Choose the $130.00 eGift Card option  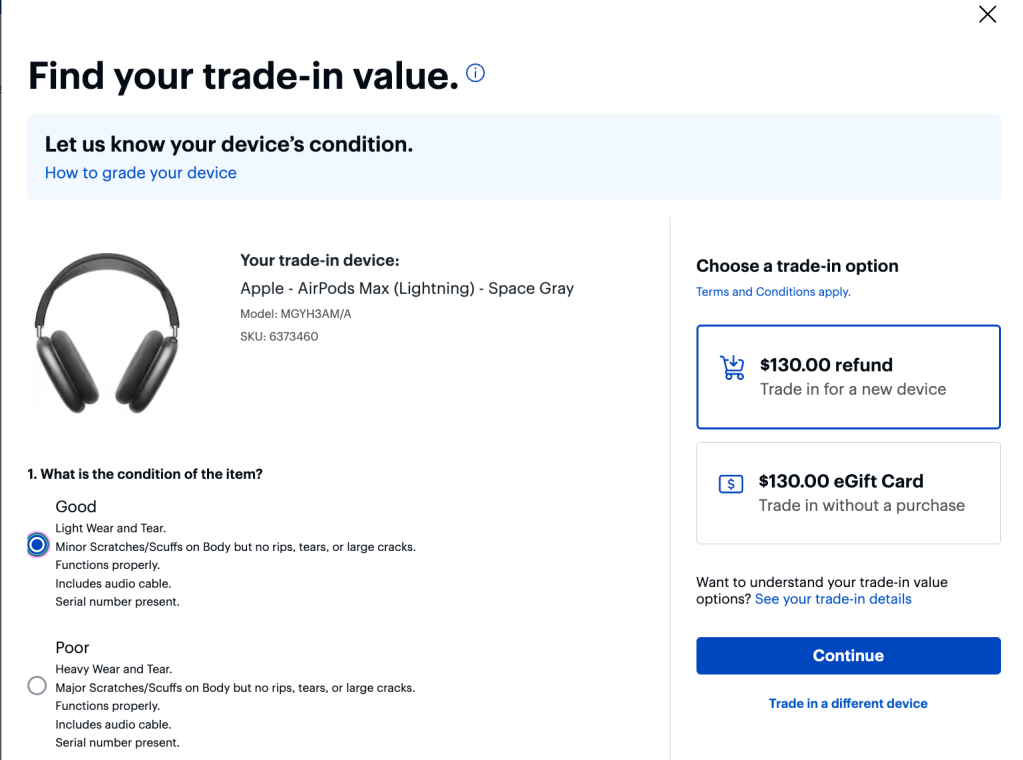848,493
